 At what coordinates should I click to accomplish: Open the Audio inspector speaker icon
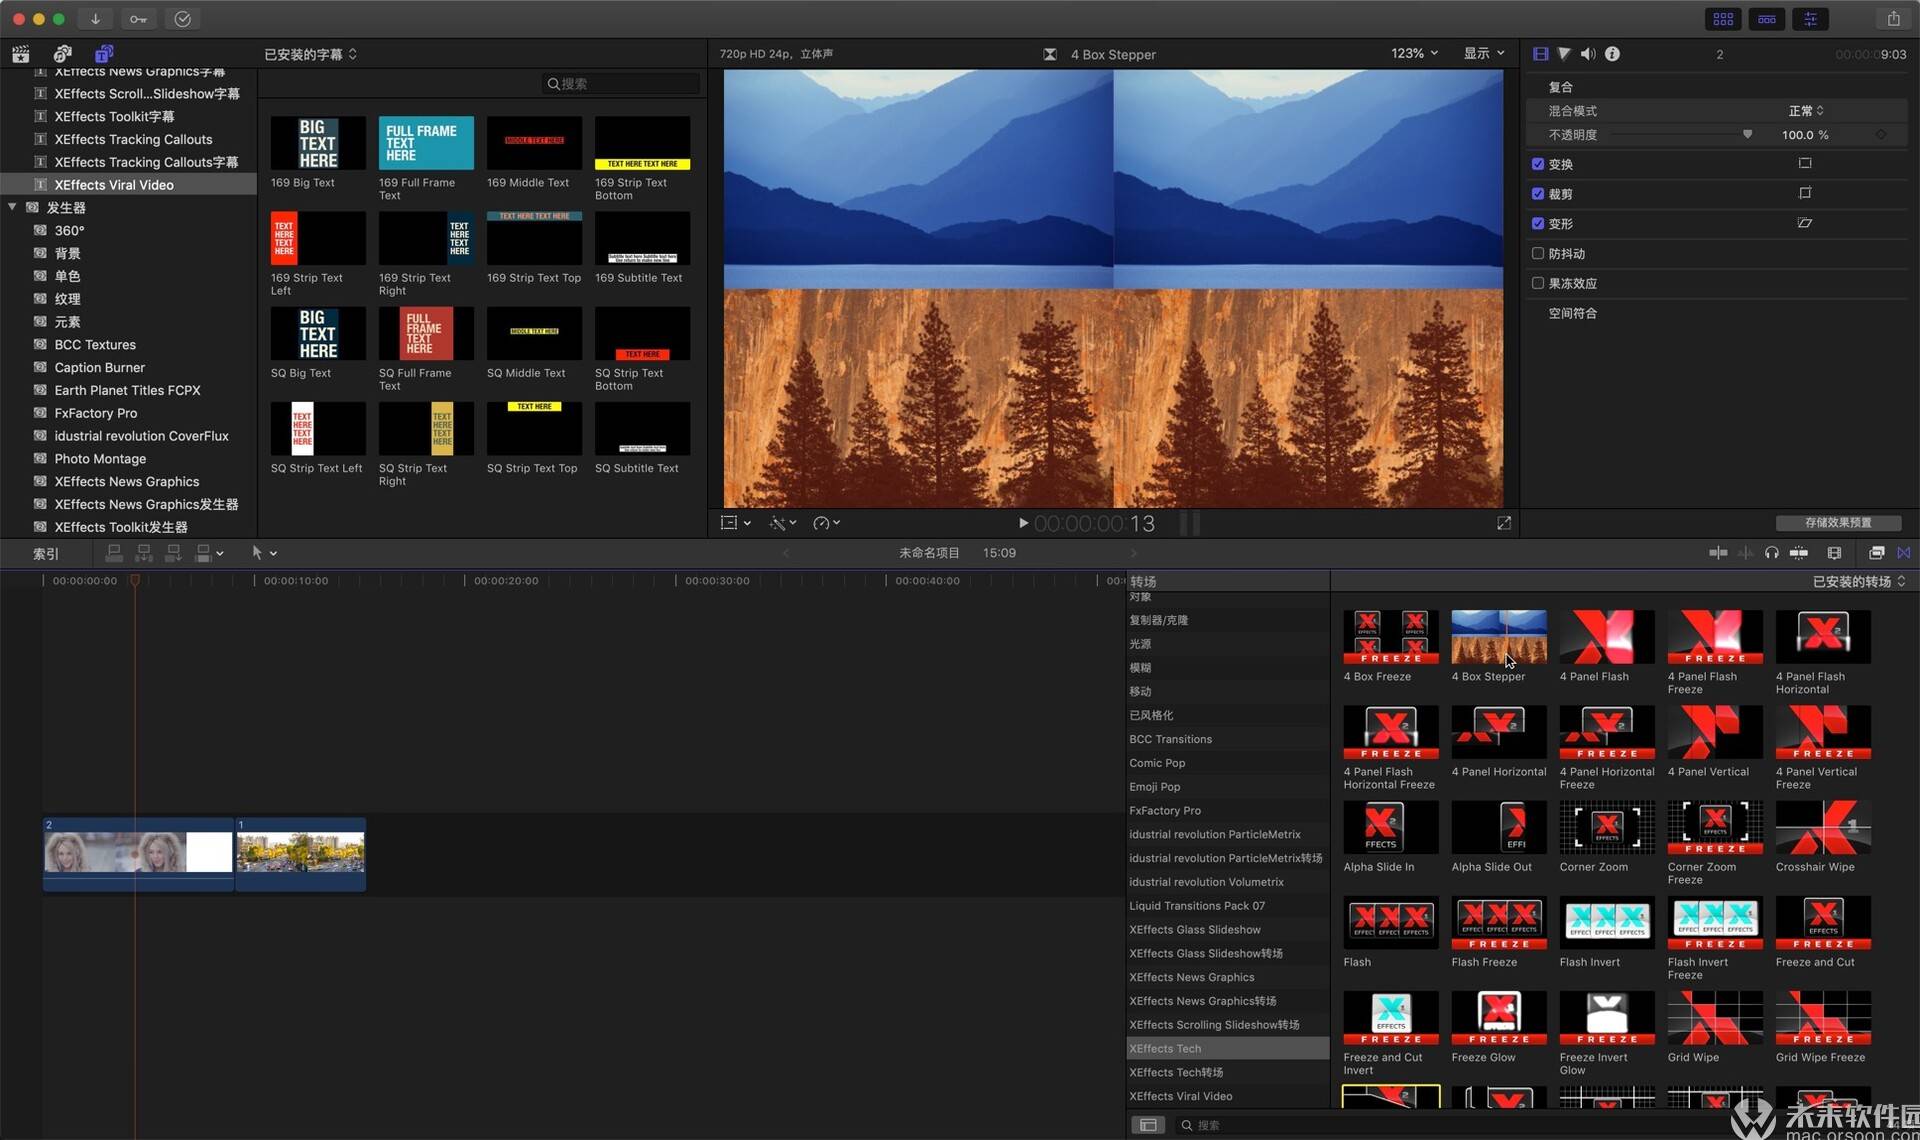pos(1588,54)
